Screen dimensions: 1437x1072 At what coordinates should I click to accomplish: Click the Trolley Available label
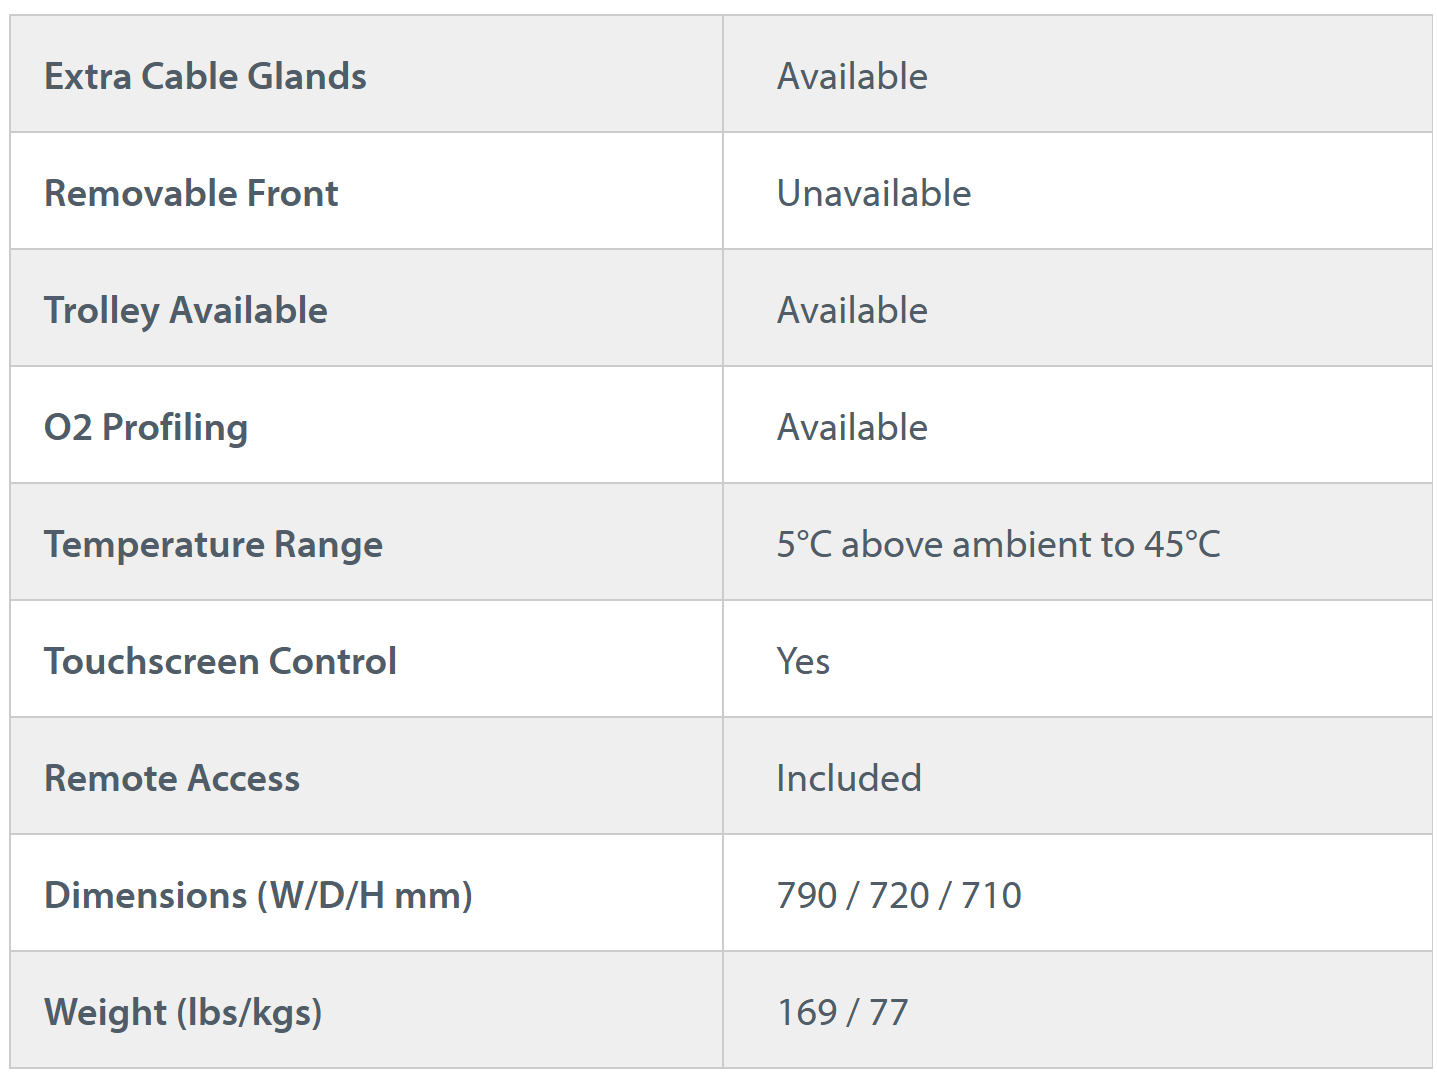pyautogui.click(x=186, y=311)
